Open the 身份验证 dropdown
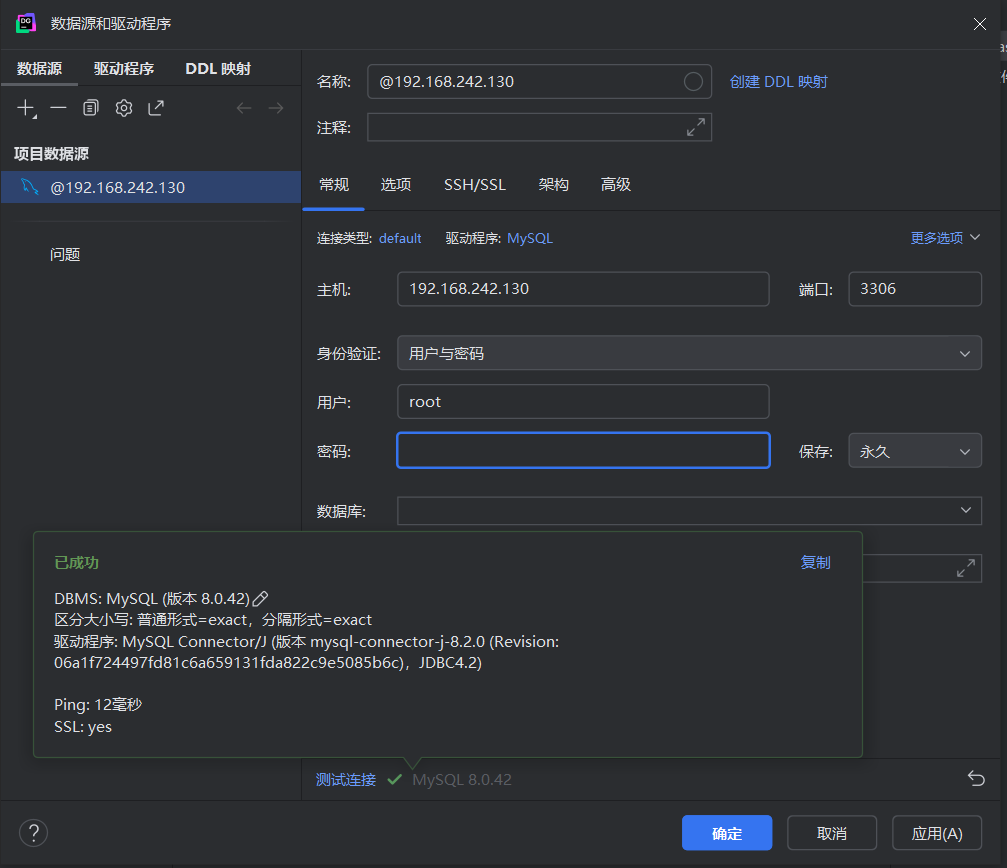The height and width of the screenshot is (868, 1007). [x=689, y=352]
